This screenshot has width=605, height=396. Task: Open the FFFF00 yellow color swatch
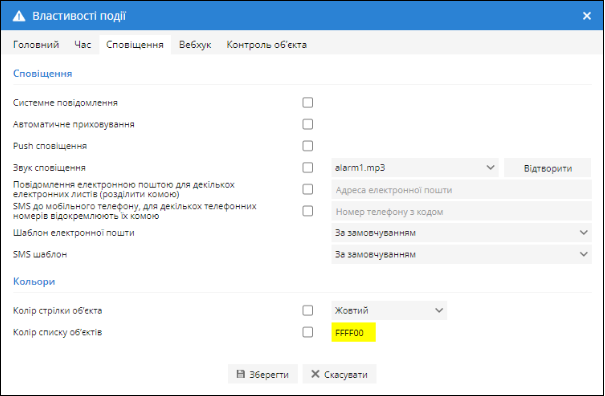coord(353,332)
